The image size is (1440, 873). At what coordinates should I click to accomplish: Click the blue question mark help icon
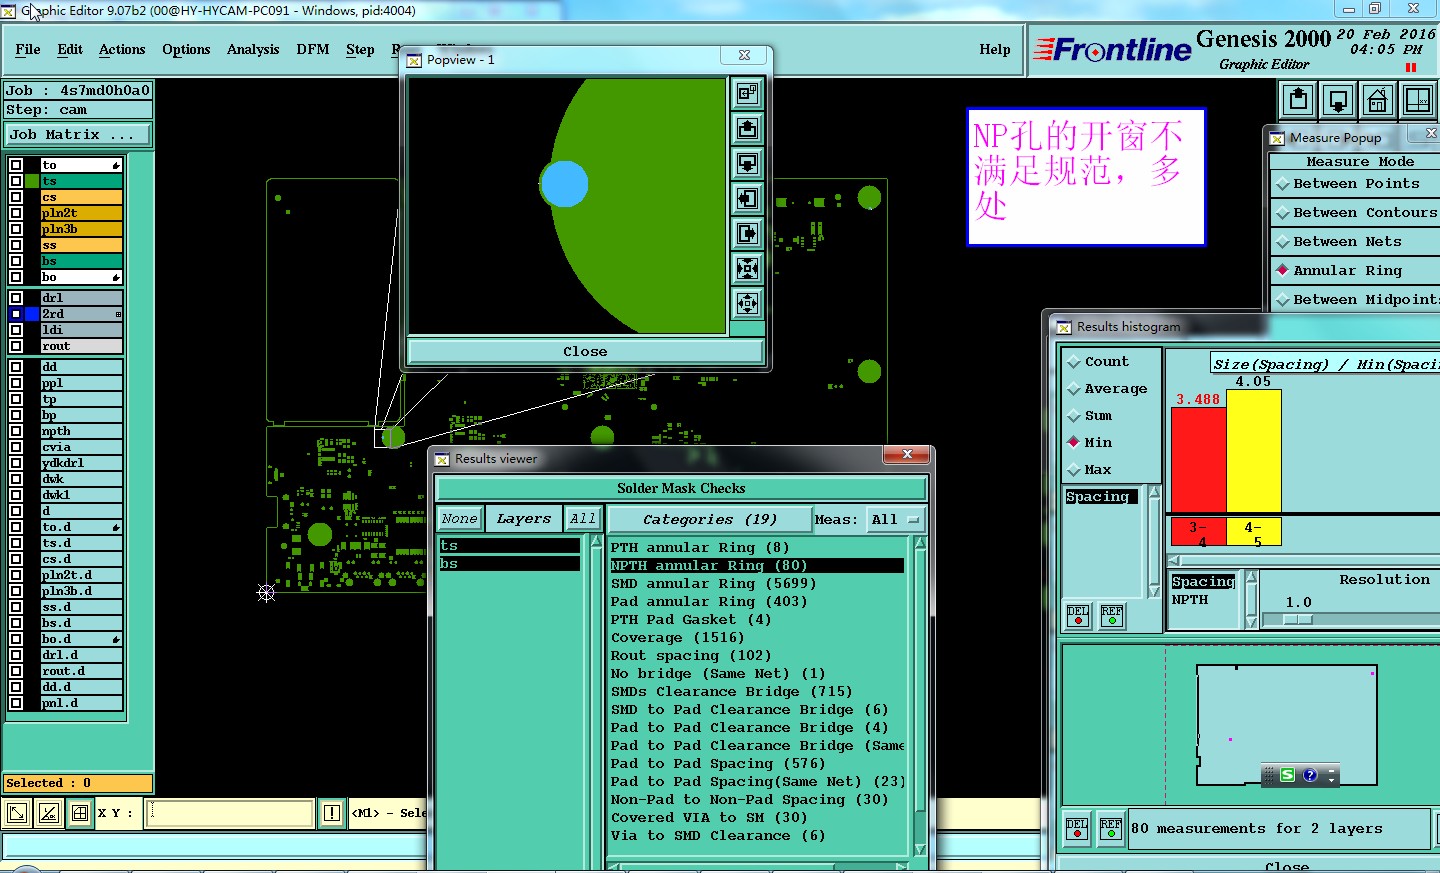tap(1310, 775)
